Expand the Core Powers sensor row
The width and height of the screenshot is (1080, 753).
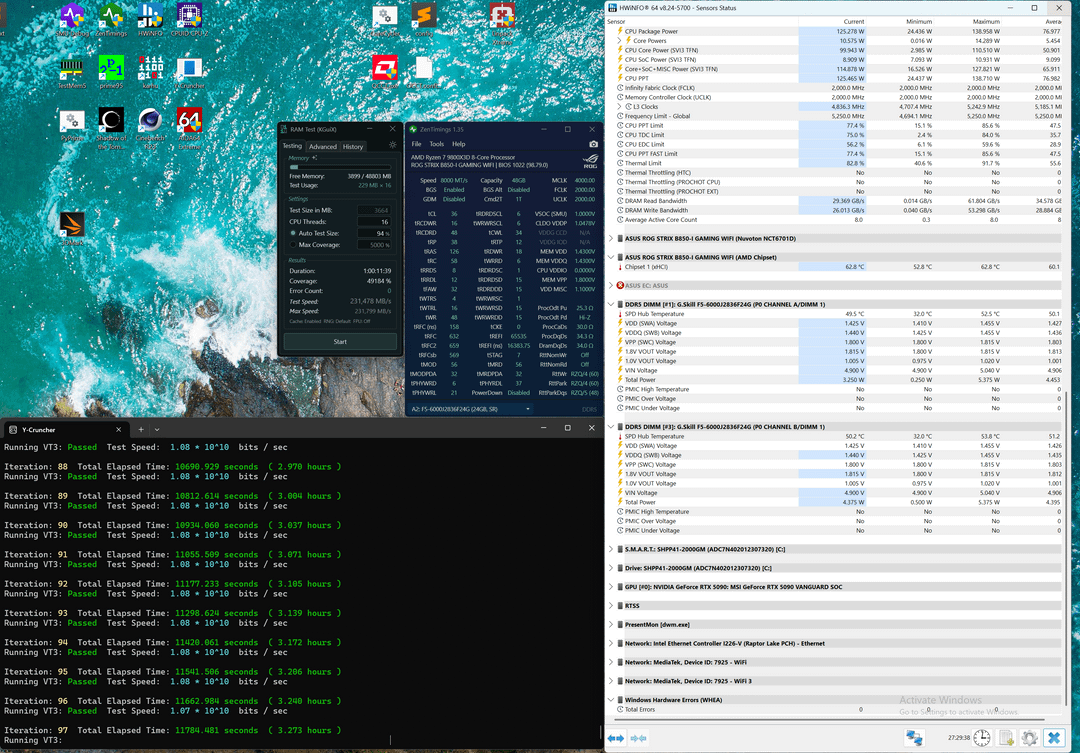(x=619, y=41)
